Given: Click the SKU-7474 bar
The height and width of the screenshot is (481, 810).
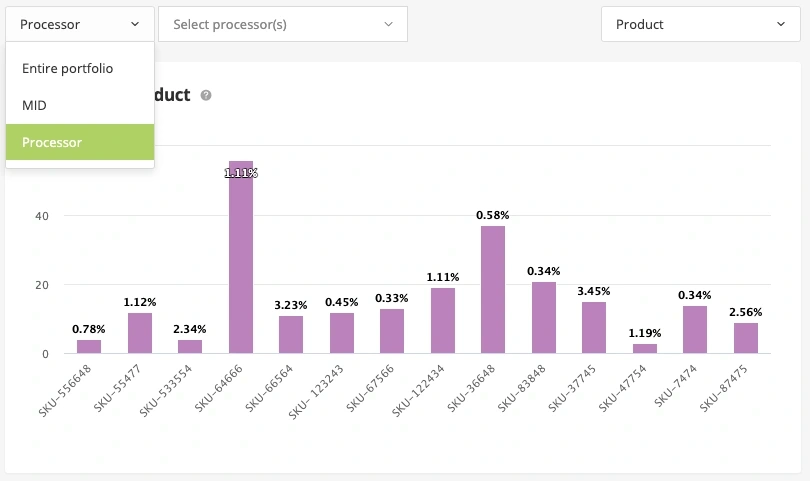Looking at the screenshot, I should click(695, 330).
